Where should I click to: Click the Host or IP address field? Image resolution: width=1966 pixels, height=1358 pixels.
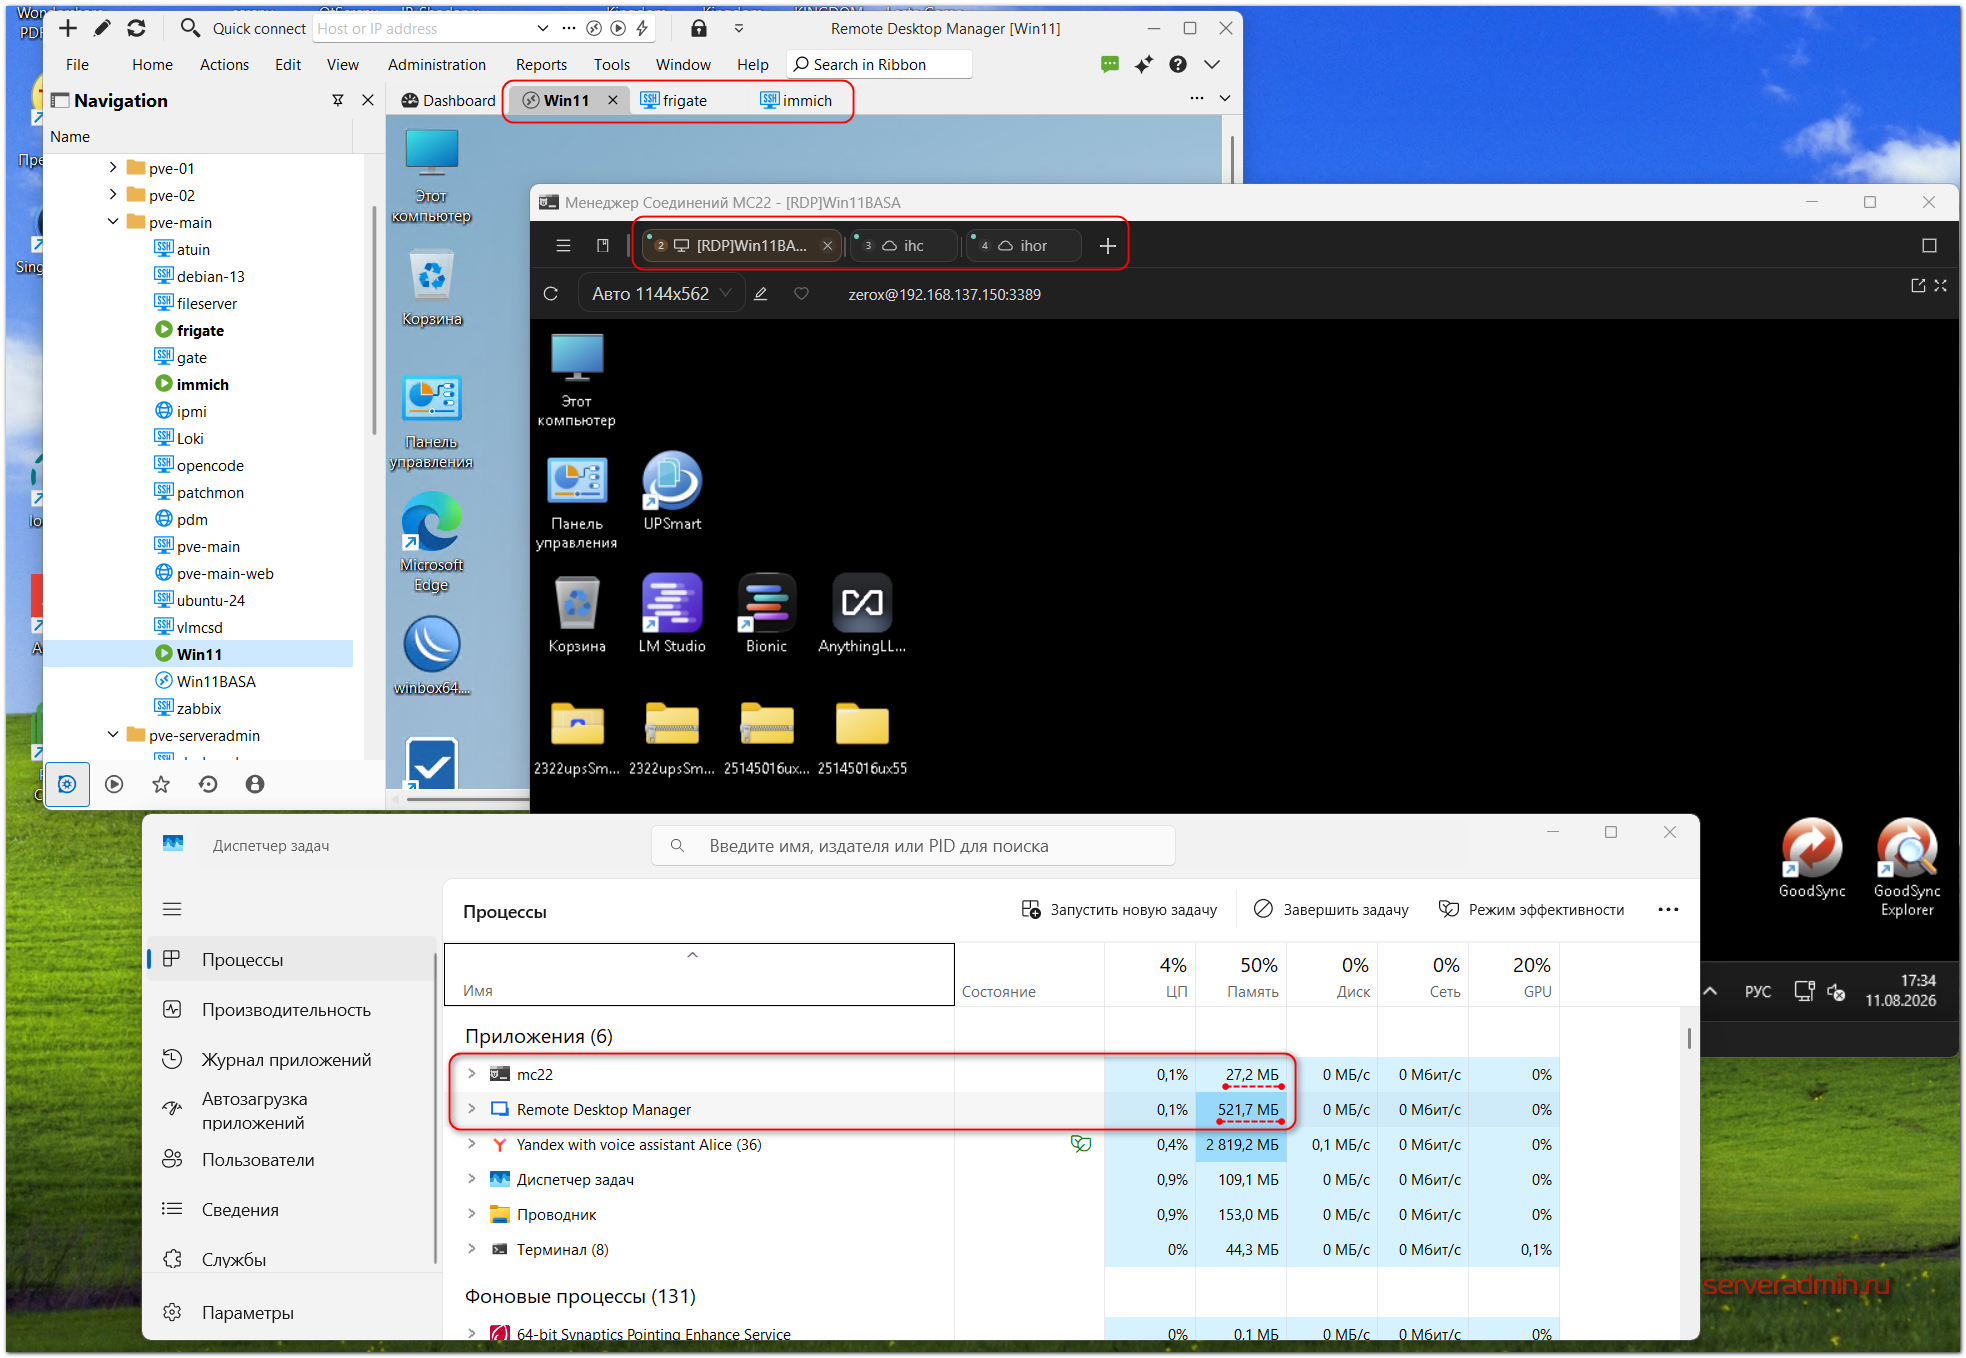pos(423,28)
